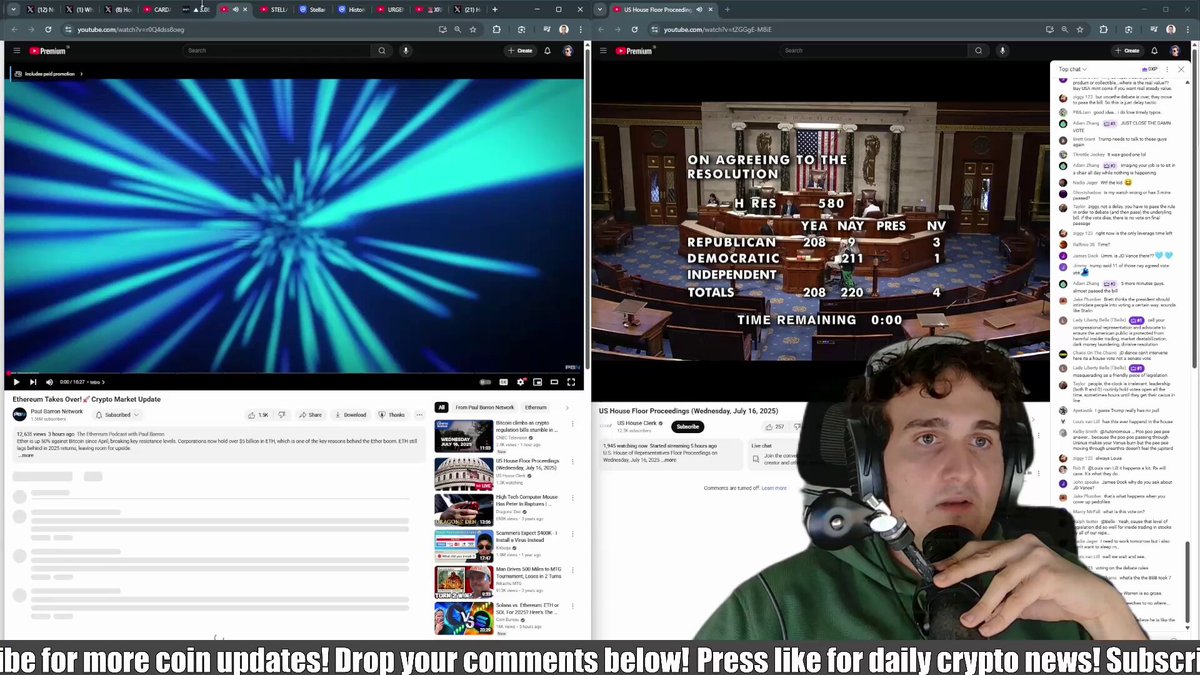Viewport: 1200px width, 675px height.
Task: Click Learn more about comments off
Action: [x=774, y=488]
